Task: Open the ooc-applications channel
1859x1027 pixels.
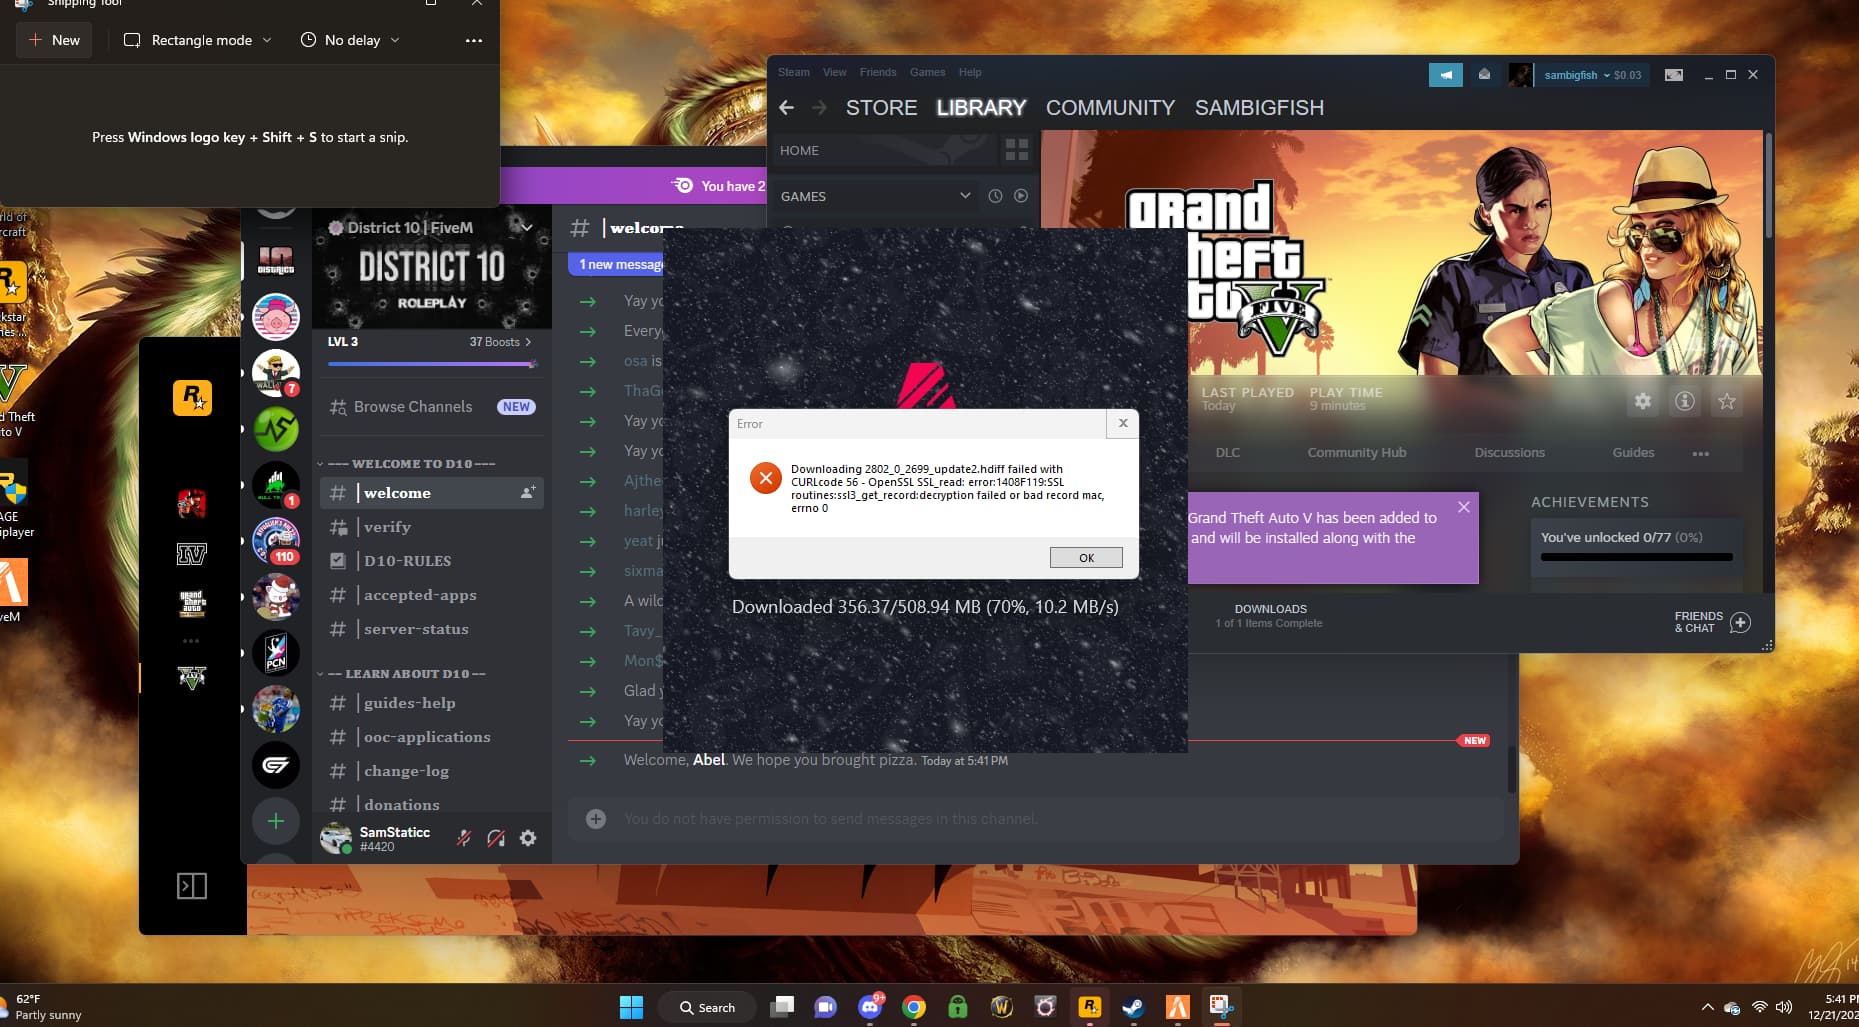Action: point(432,737)
